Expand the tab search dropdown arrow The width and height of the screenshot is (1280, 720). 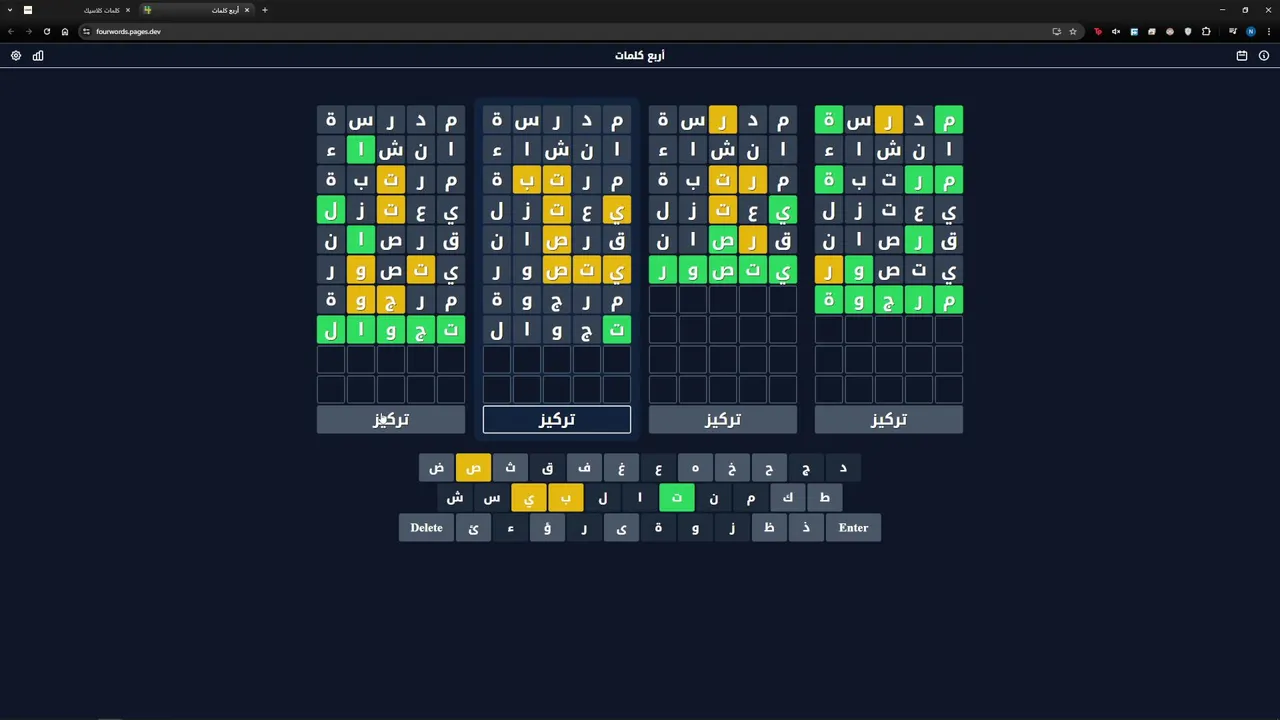pyautogui.click(x=10, y=10)
